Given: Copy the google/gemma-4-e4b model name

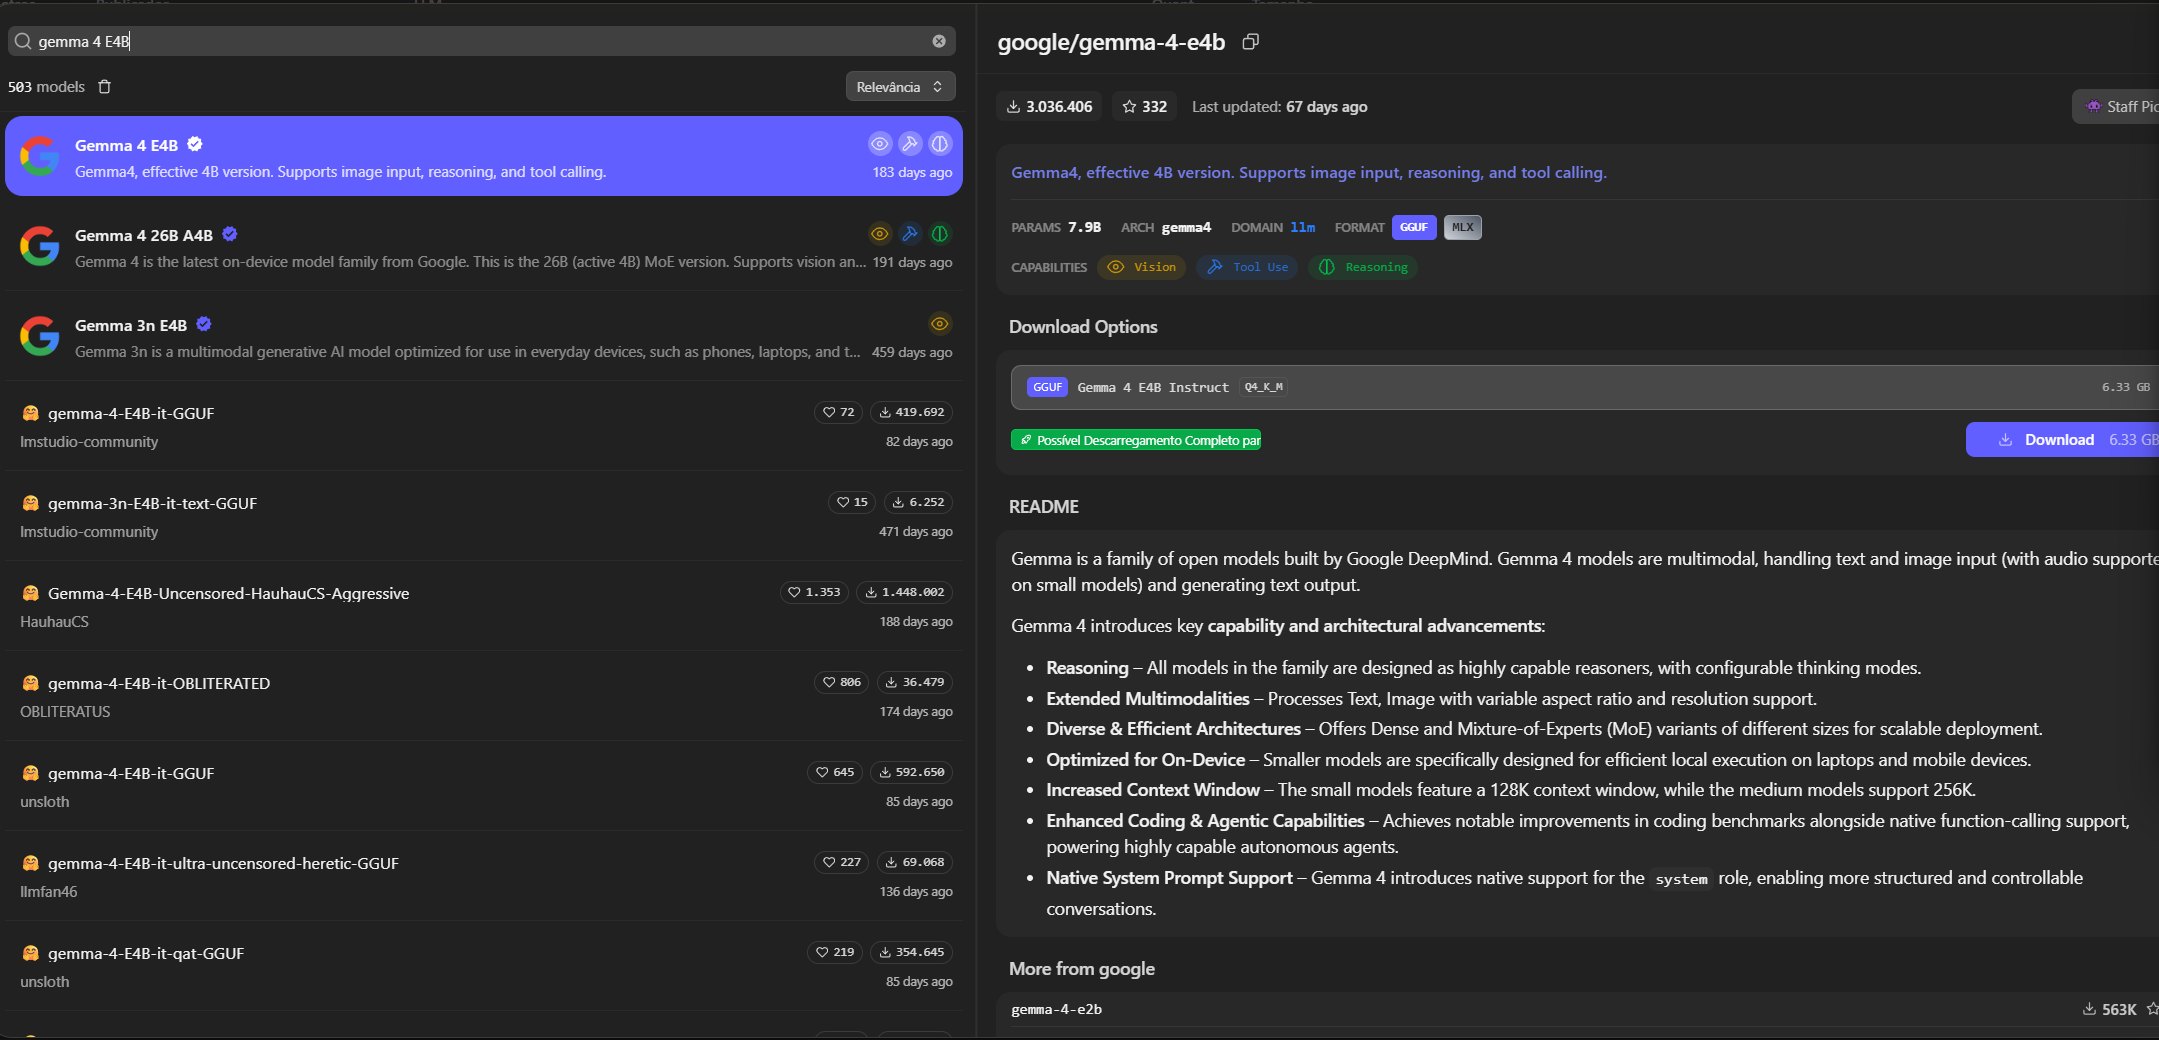Looking at the screenshot, I should 1250,42.
